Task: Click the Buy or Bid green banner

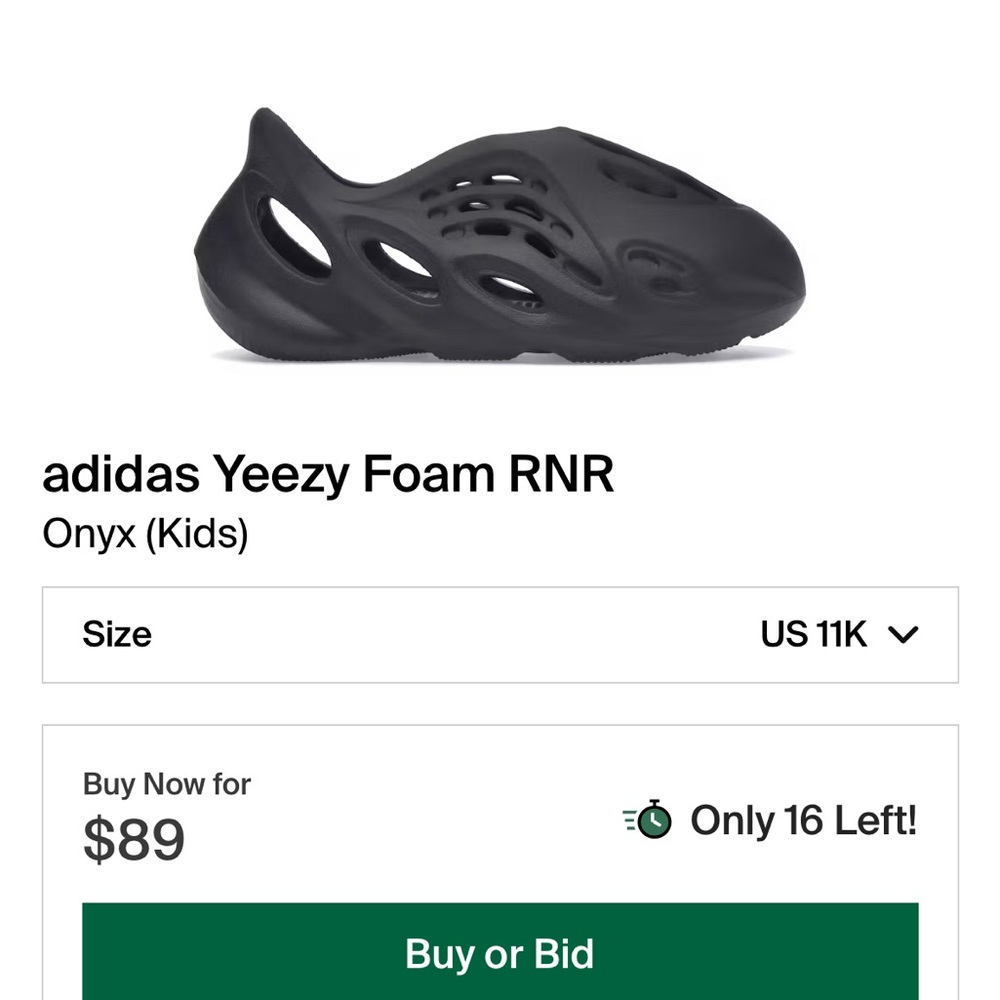Action: (500, 955)
